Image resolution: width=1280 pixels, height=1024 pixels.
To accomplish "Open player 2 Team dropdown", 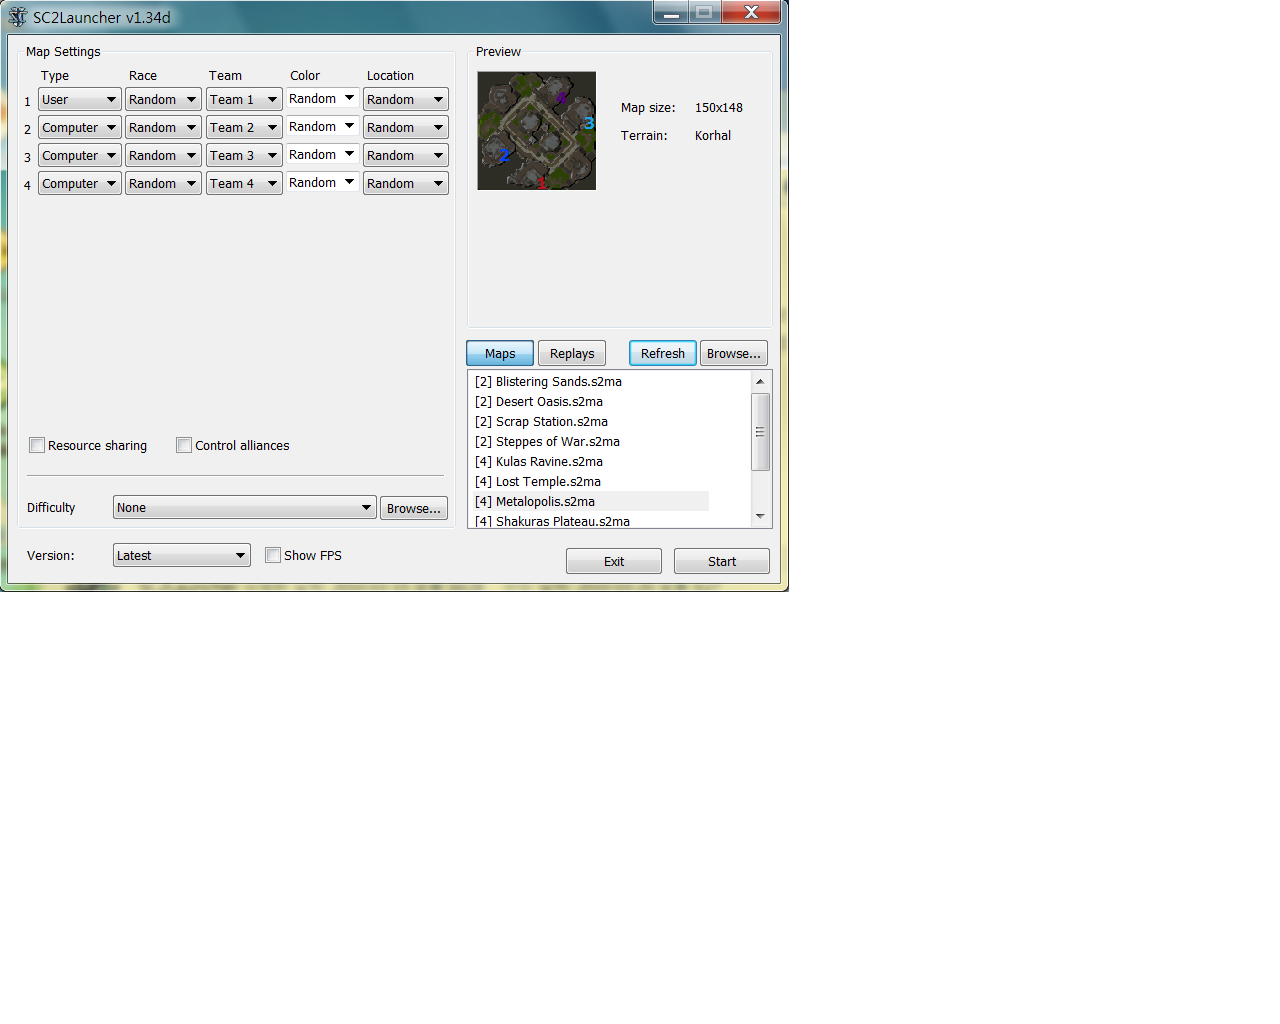I will coord(244,128).
